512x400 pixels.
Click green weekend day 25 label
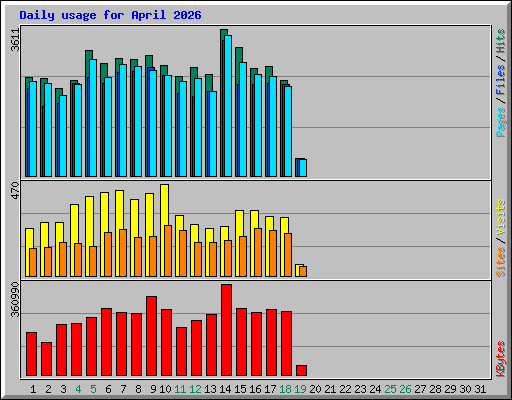(x=391, y=389)
